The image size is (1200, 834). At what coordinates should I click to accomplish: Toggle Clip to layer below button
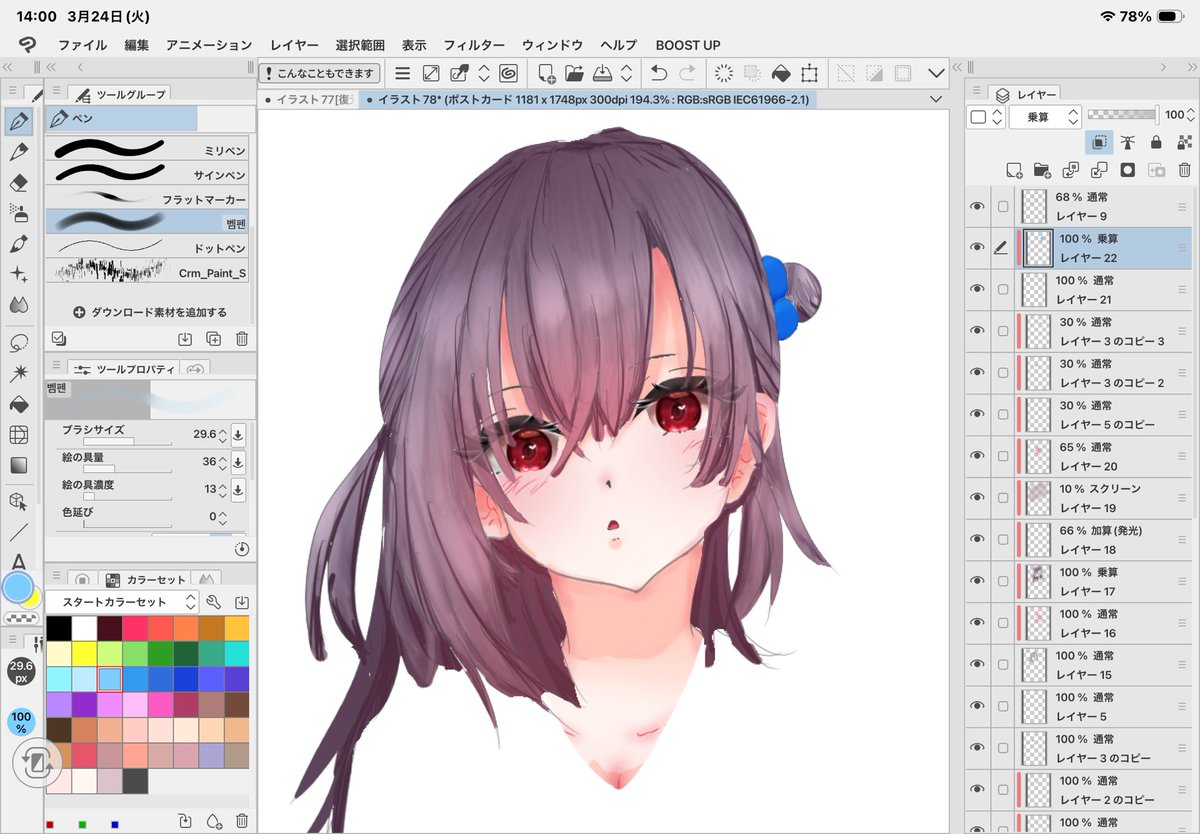coord(1099,142)
